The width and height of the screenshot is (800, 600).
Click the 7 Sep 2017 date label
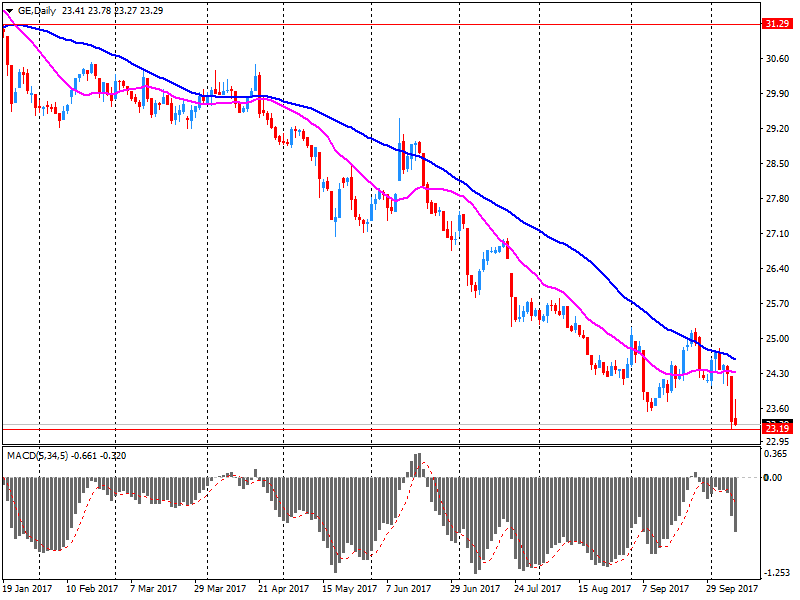(666, 589)
